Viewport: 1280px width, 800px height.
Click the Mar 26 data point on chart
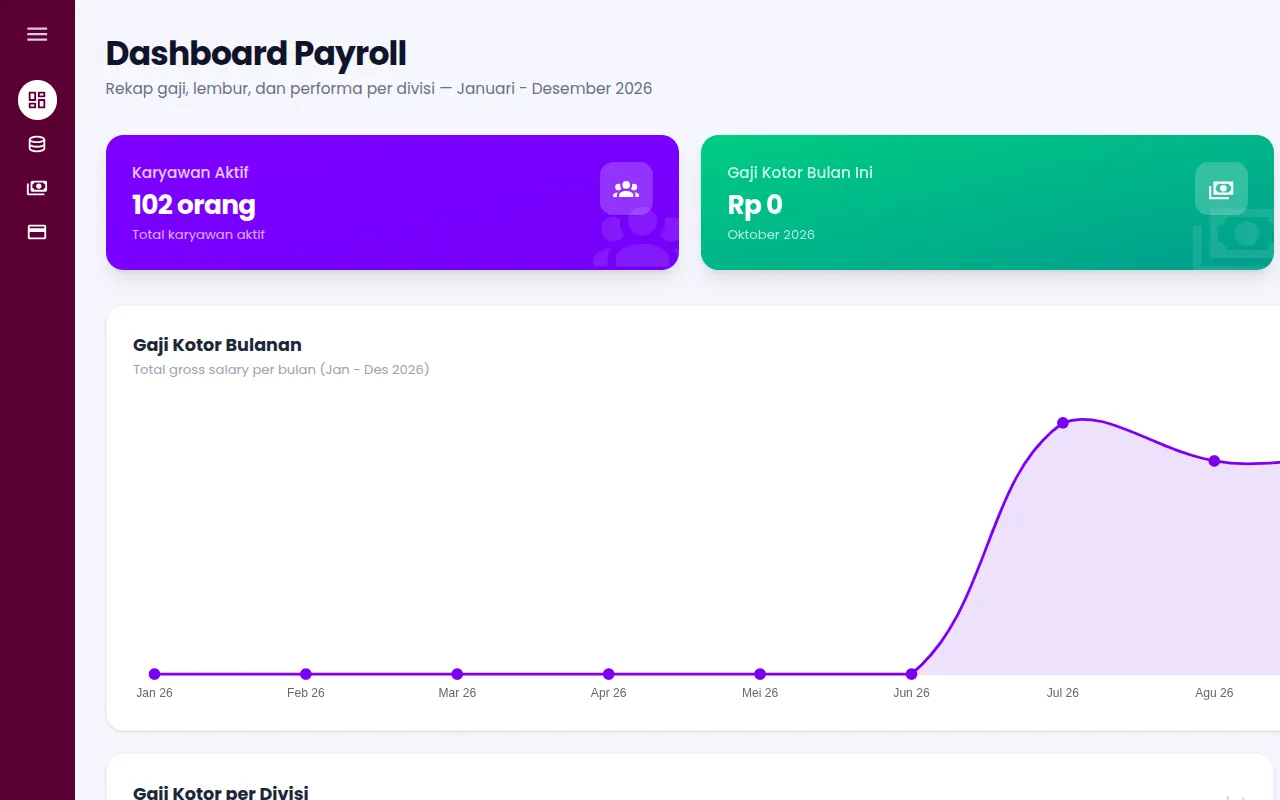point(457,674)
